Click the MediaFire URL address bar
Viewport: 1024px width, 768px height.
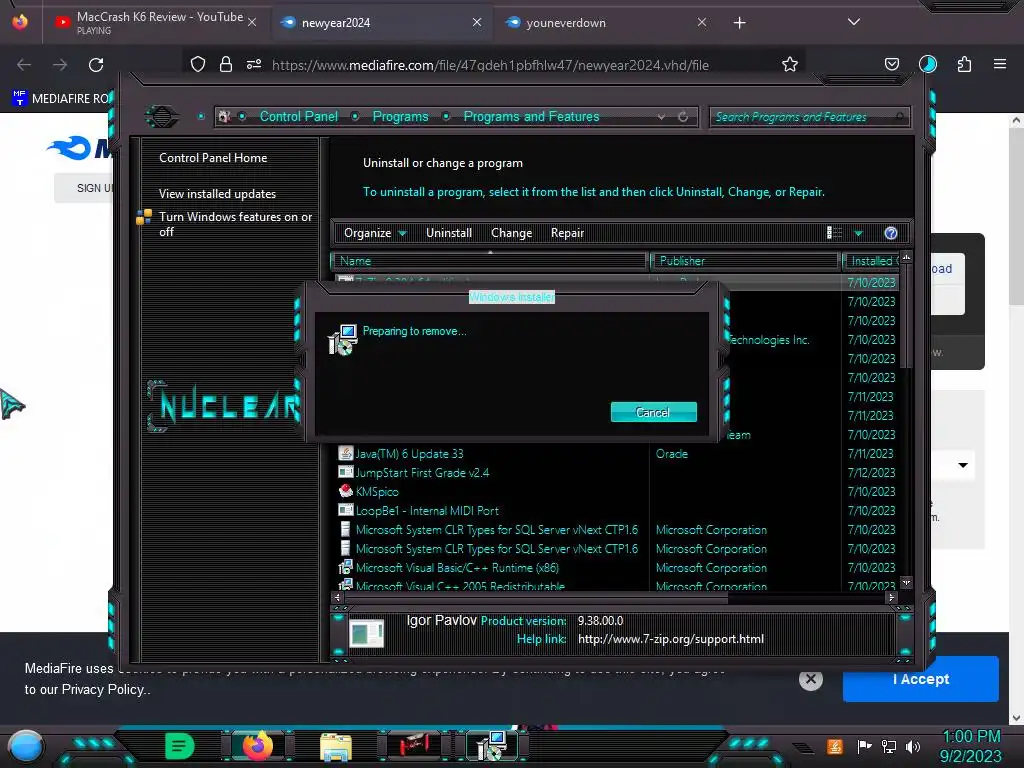tap(490, 65)
